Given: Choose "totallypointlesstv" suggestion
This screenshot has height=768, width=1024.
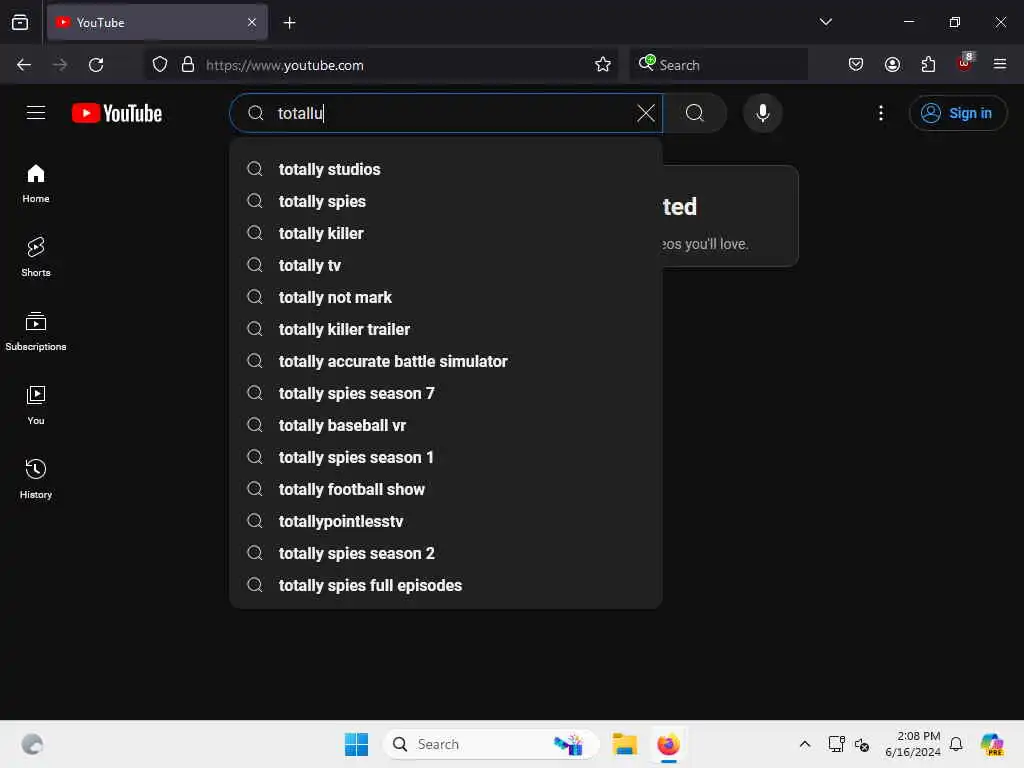Looking at the screenshot, I should pyautogui.click(x=446, y=521).
